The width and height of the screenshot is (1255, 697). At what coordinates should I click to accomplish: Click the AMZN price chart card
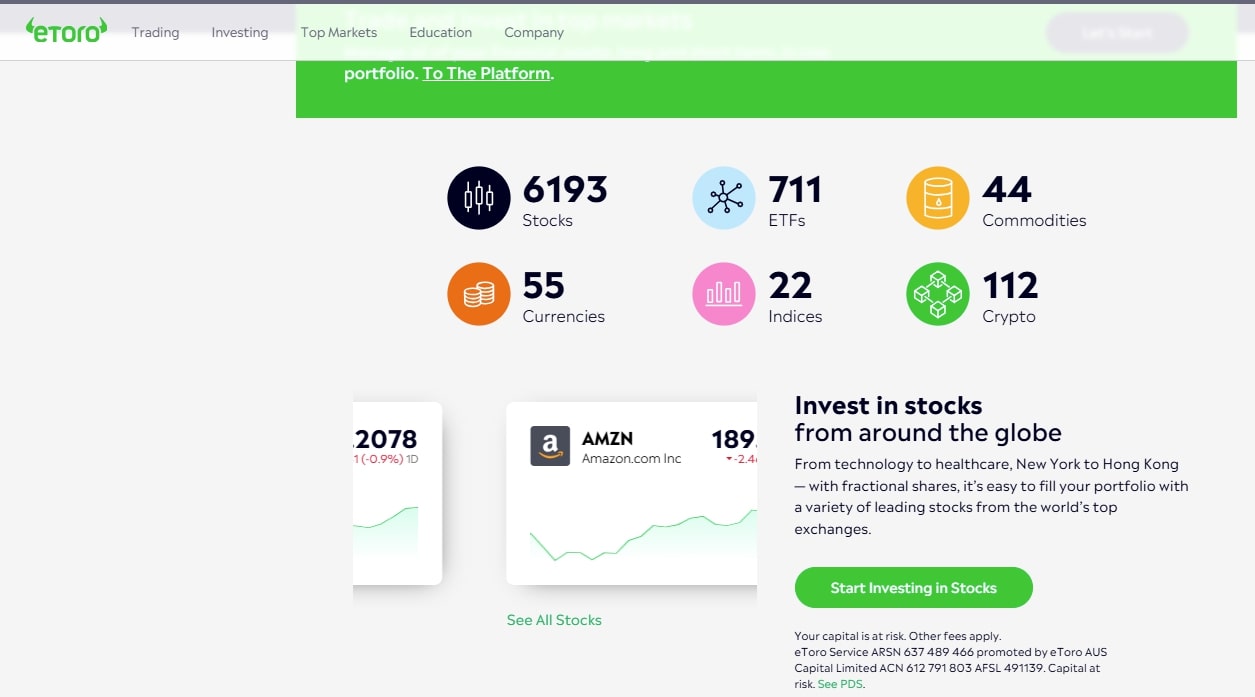coord(630,520)
